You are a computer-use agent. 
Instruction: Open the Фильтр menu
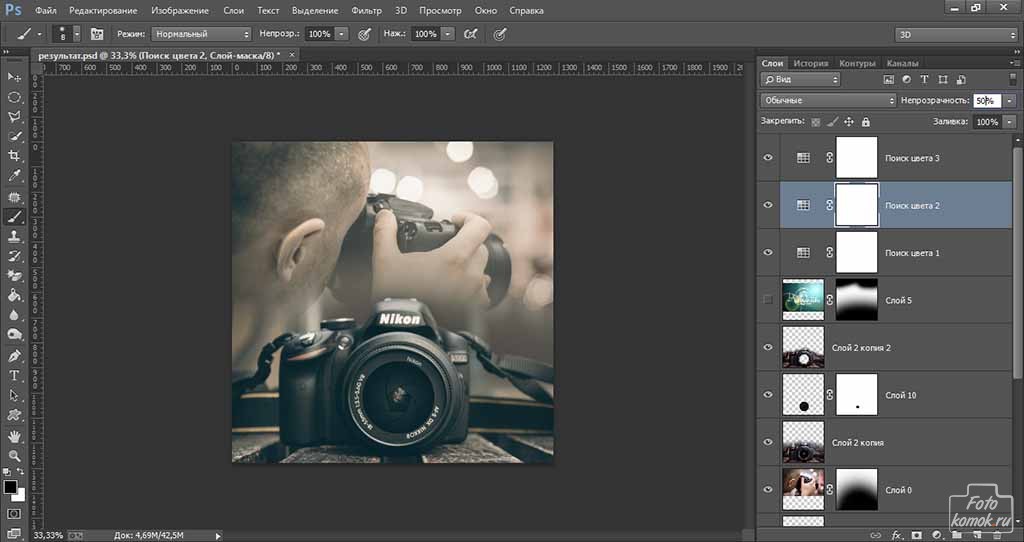[x=366, y=10]
